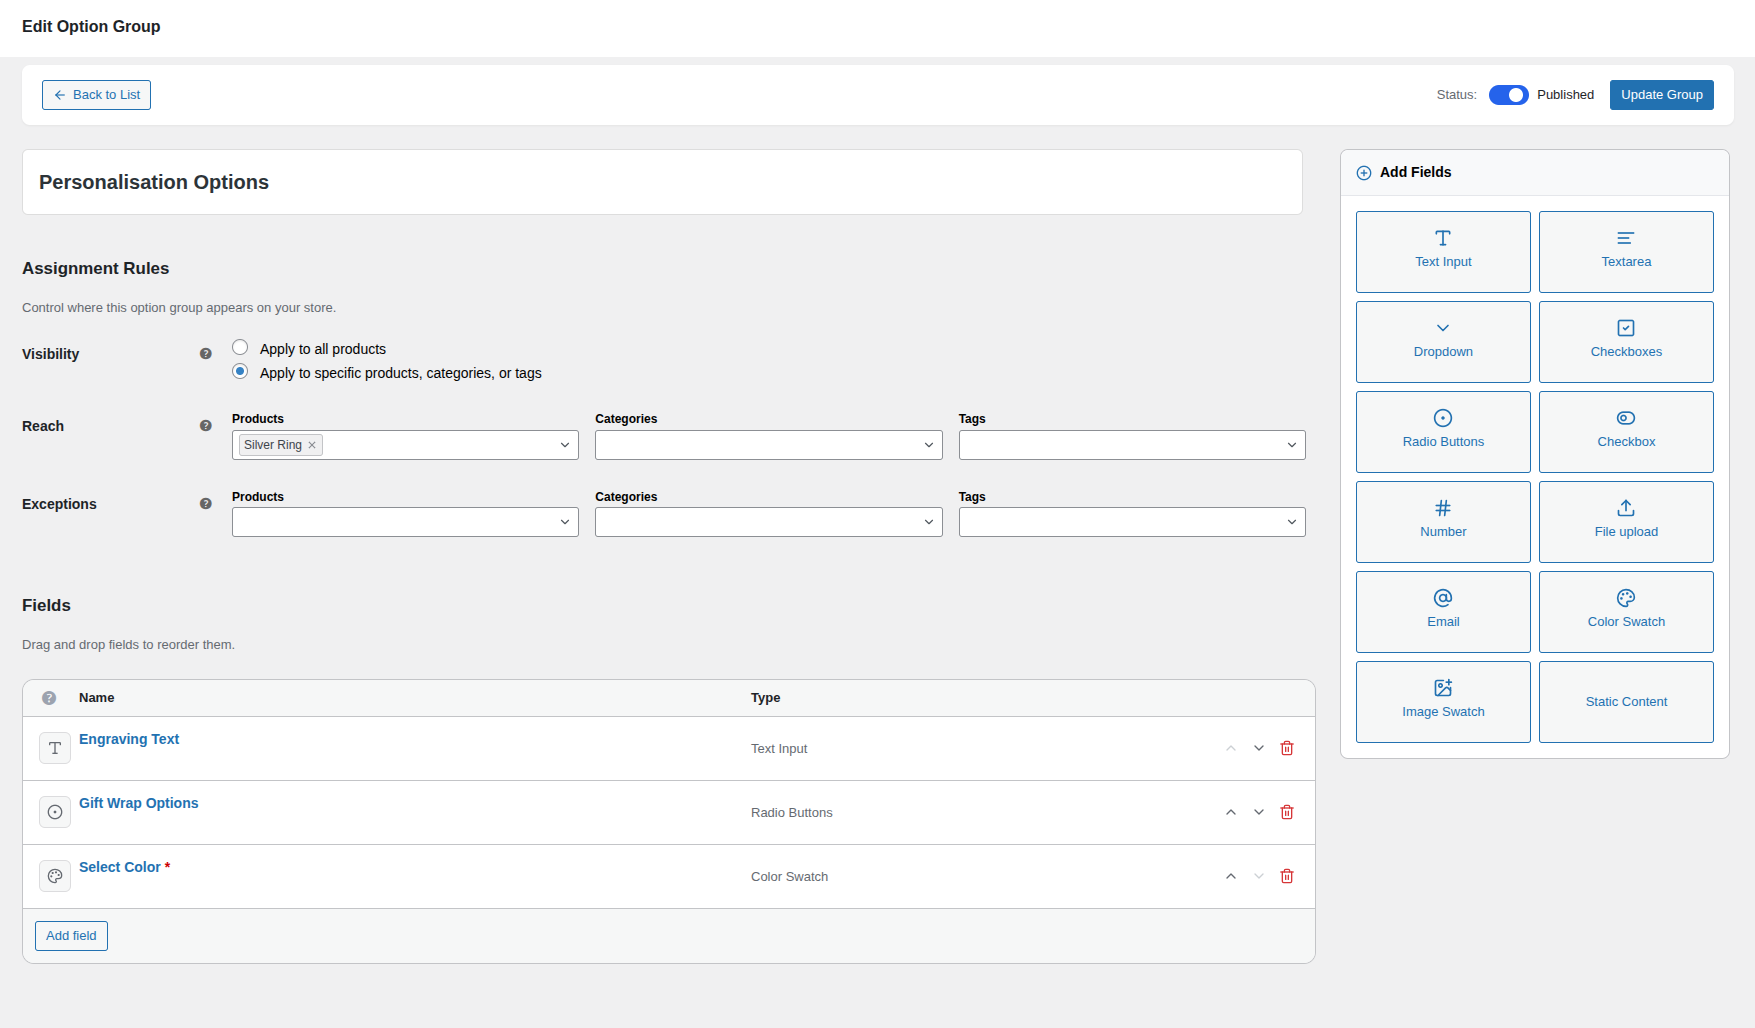The height and width of the screenshot is (1028, 1755).
Task: Move Gift Wrap Options field up
Action: [1231, 812]
